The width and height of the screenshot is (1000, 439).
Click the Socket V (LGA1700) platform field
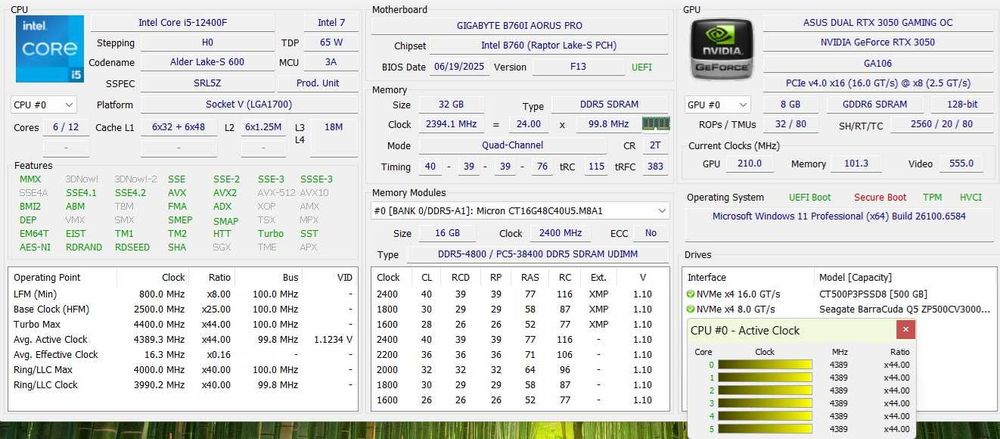[x=249, y=105]
